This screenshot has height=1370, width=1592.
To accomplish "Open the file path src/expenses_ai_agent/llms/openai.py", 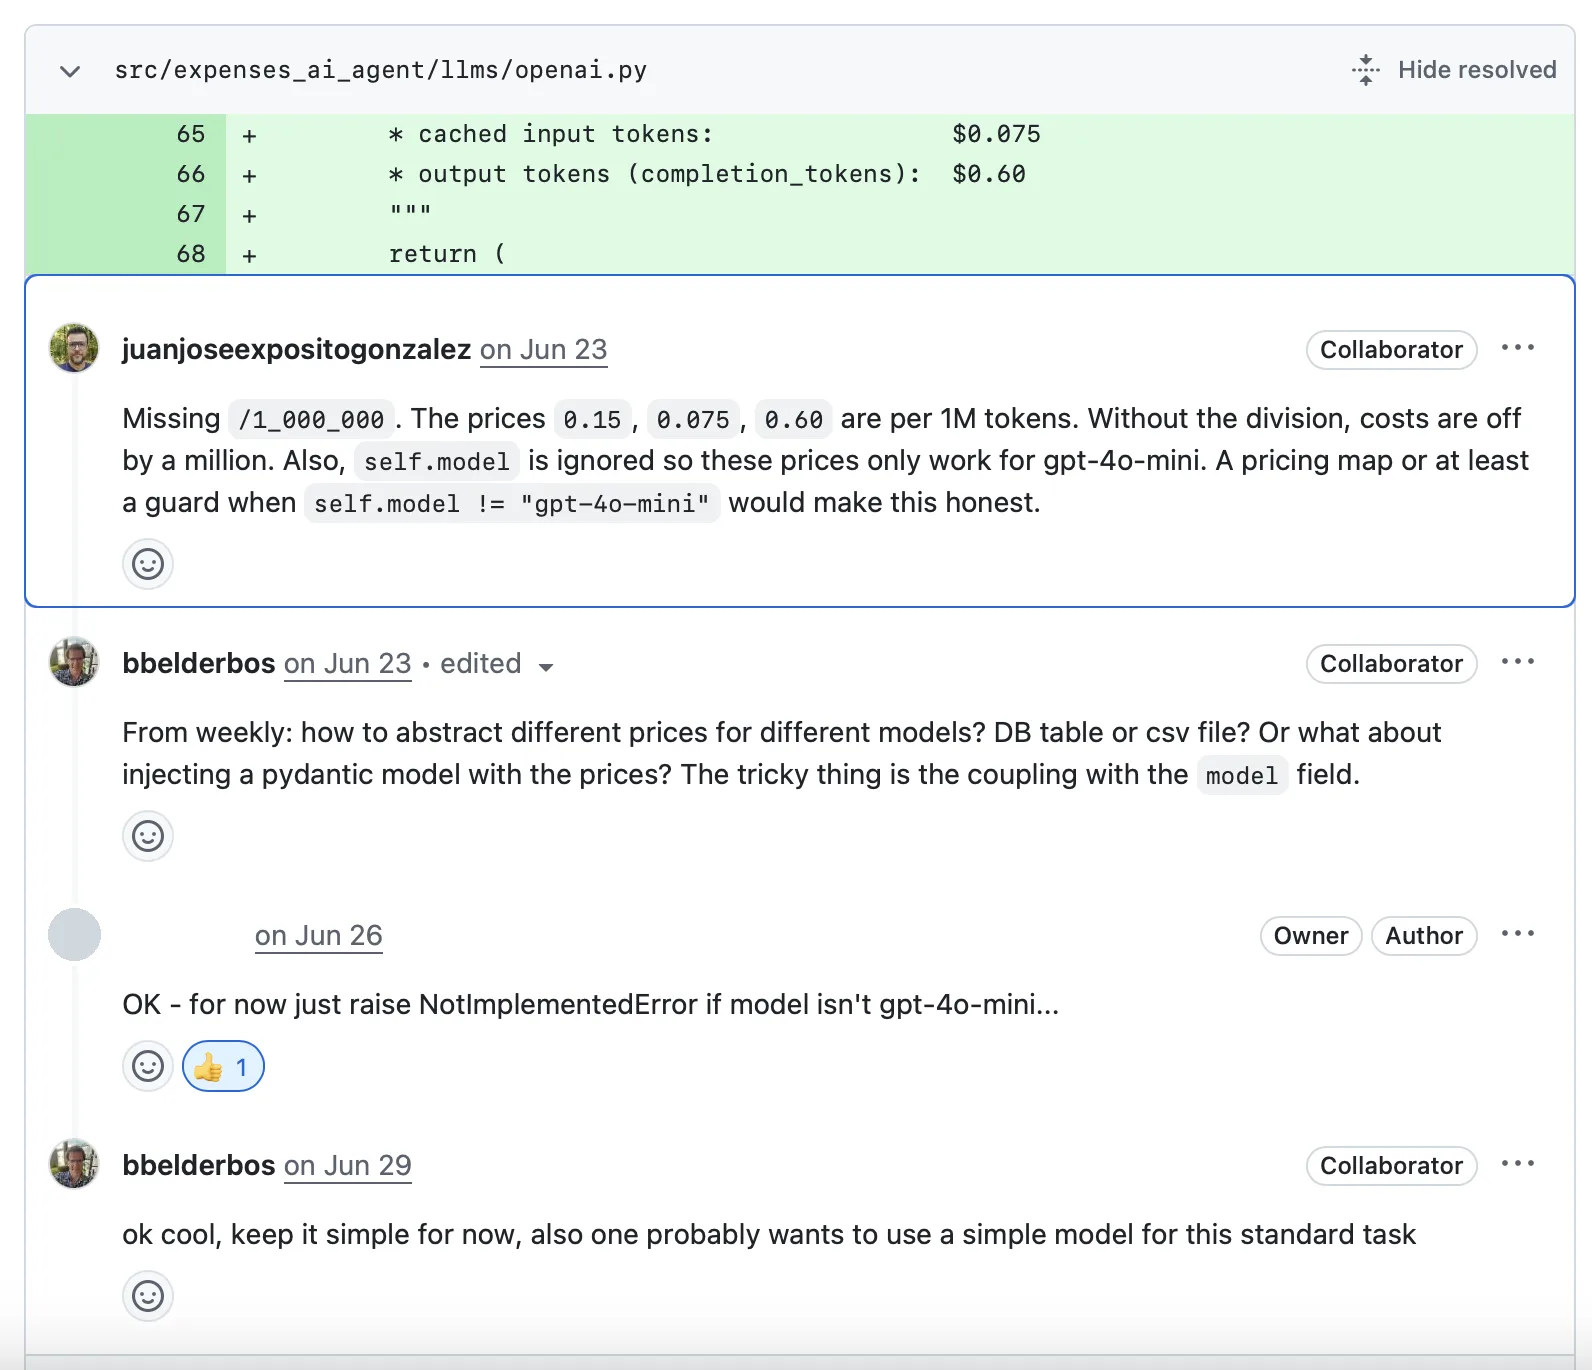I will [x=381, y=70].
